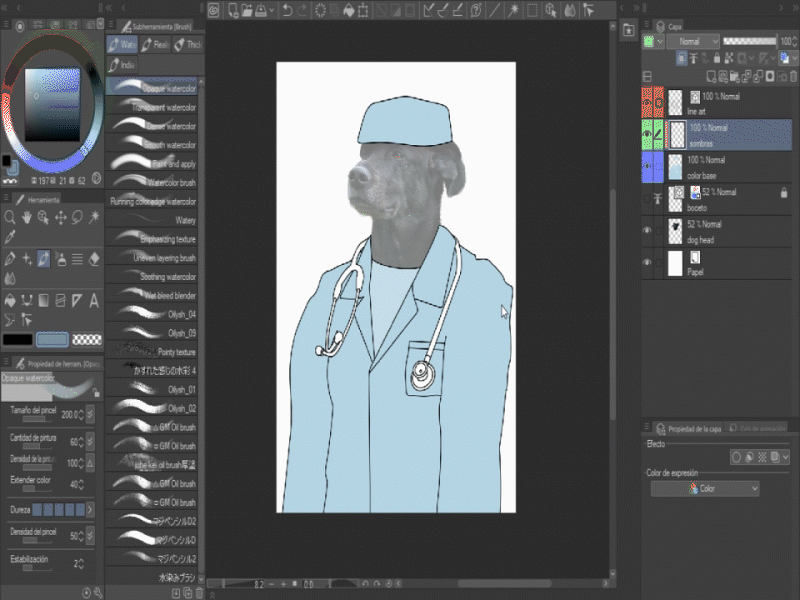This screenshot has height=600, width=800.
Task: Open the Densidad de la pintura dynamics button
Action: click(90, 463)
